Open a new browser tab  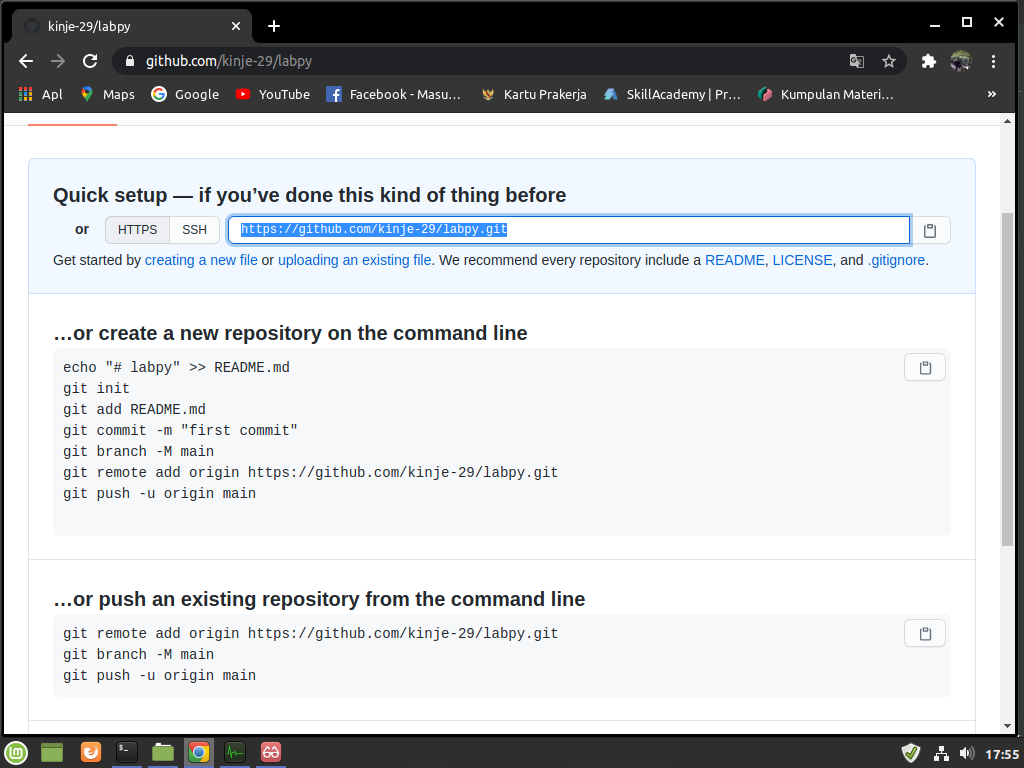point(274,26)
